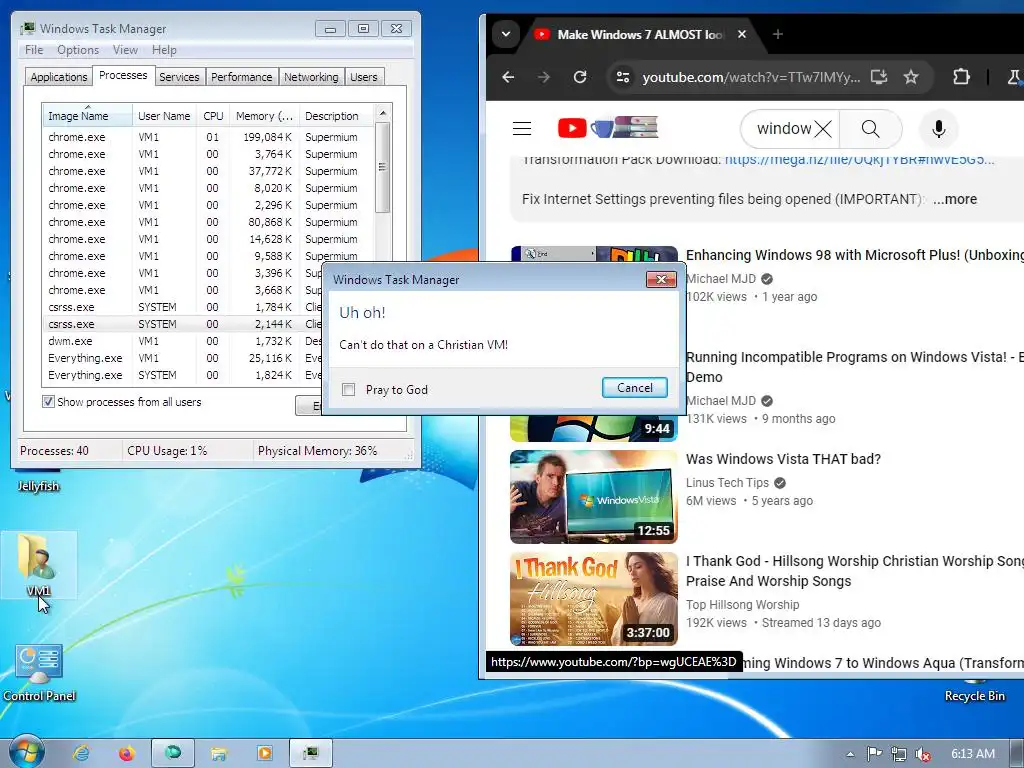Open the mega.nz transformation pack link

point(859,161)
